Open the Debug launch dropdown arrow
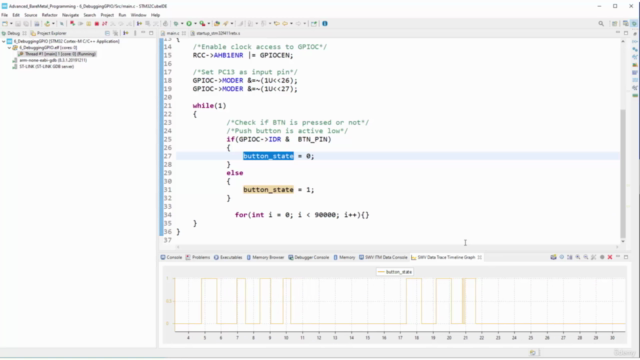This screenshot has width=640, height=360. (x=182, y=24)
